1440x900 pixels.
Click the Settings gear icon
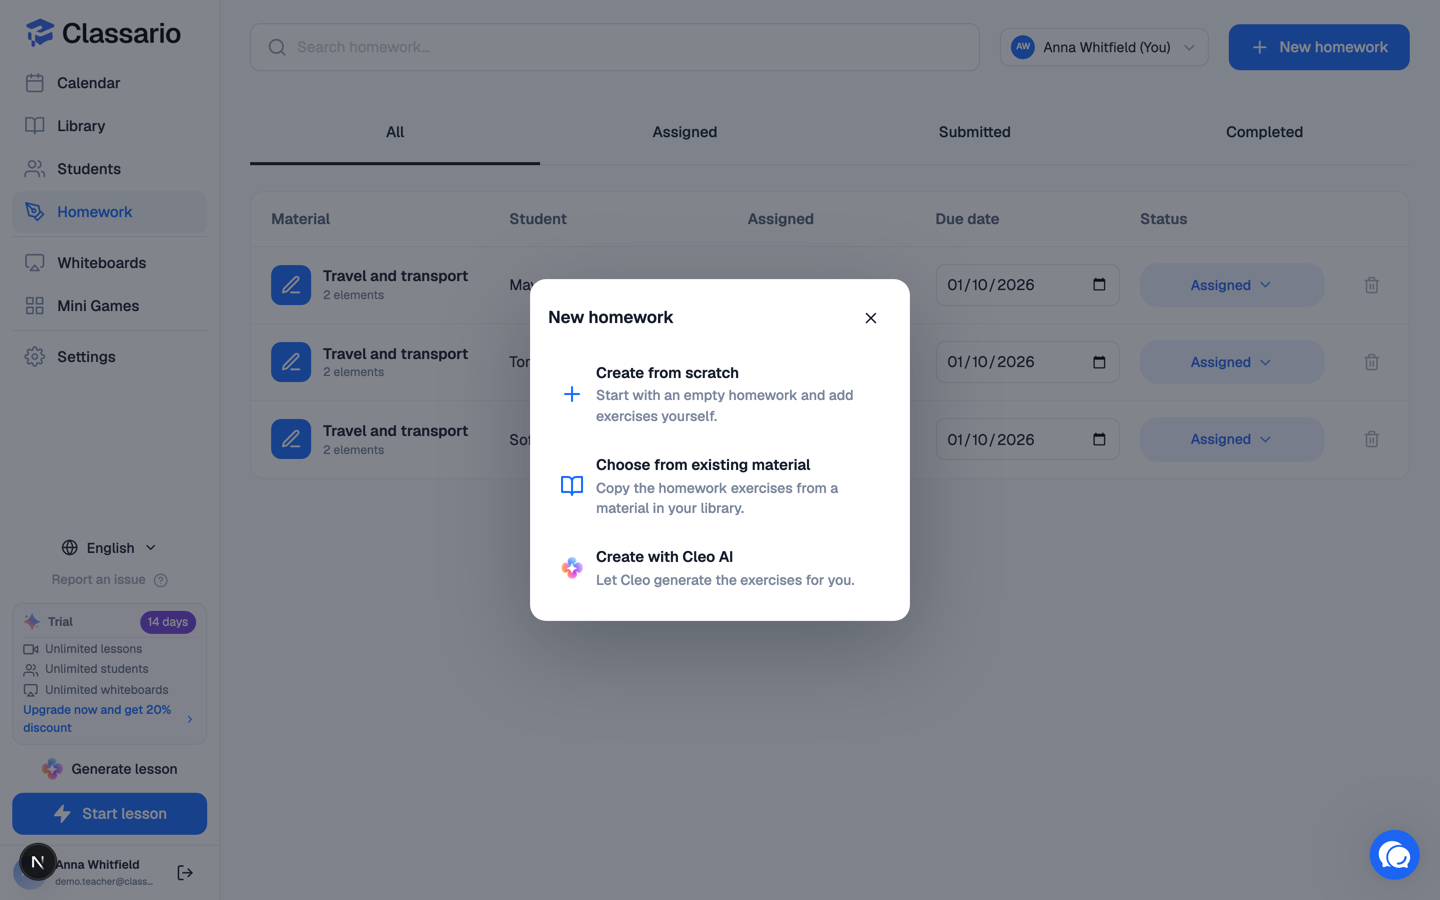[x=35, y=357]
